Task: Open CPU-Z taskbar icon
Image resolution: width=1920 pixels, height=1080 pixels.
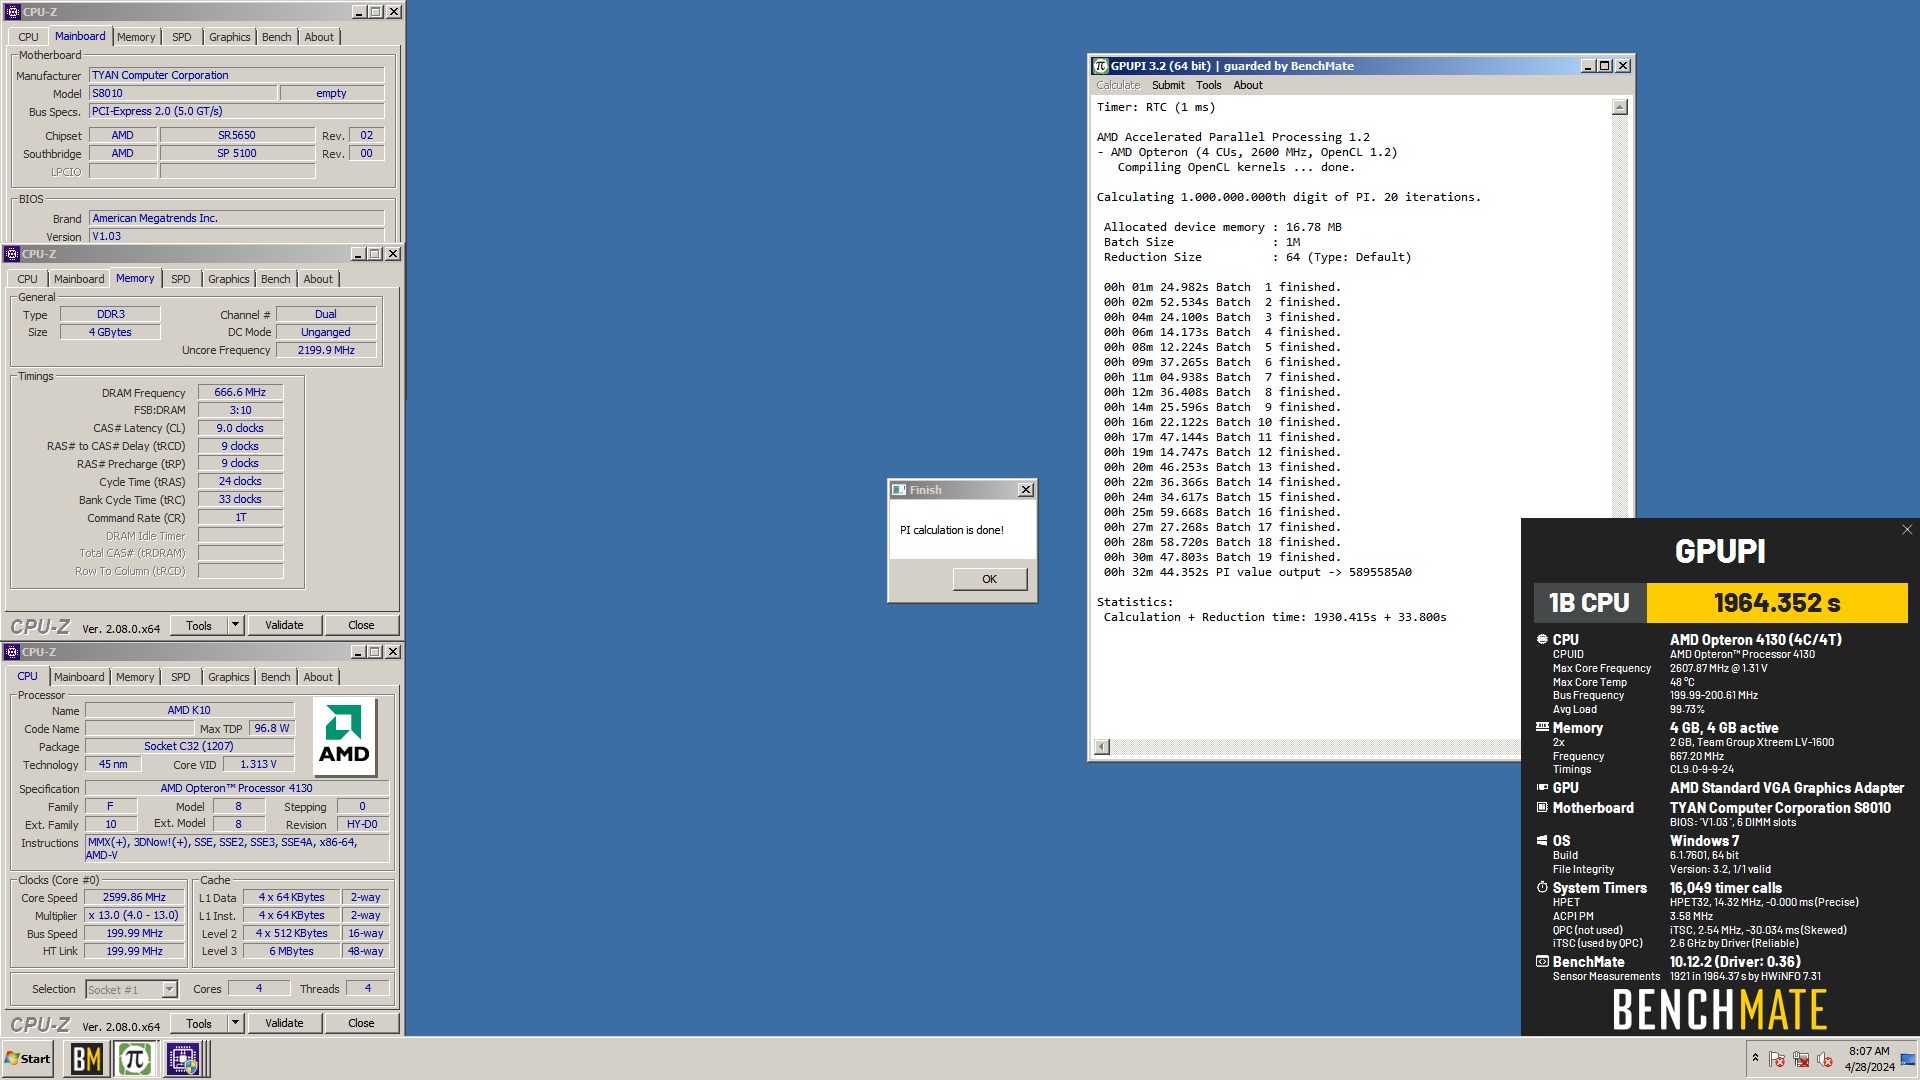Action: pyautogui.click(x=183, y=1058)
